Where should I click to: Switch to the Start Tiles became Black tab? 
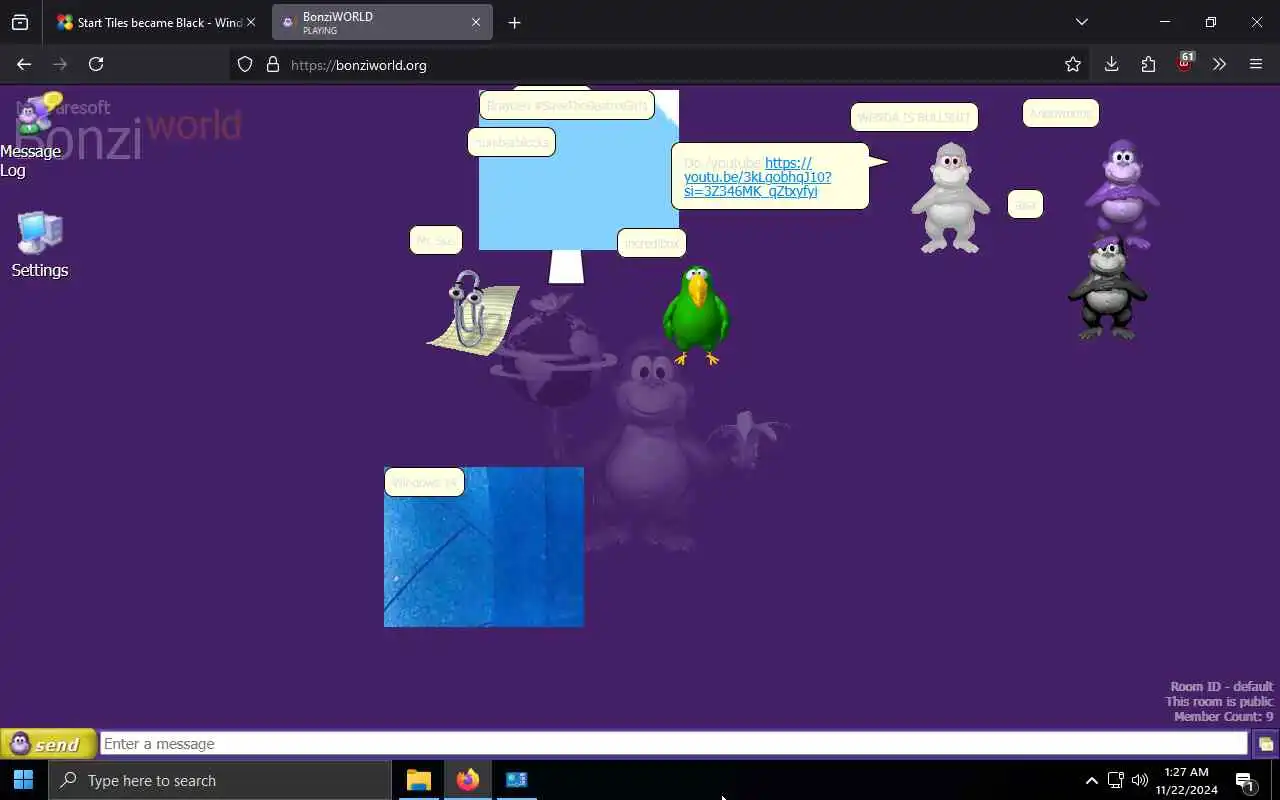[150, 22]
